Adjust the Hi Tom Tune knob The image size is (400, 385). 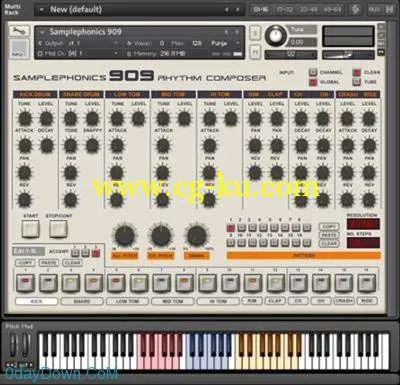[x=210, y=118]
